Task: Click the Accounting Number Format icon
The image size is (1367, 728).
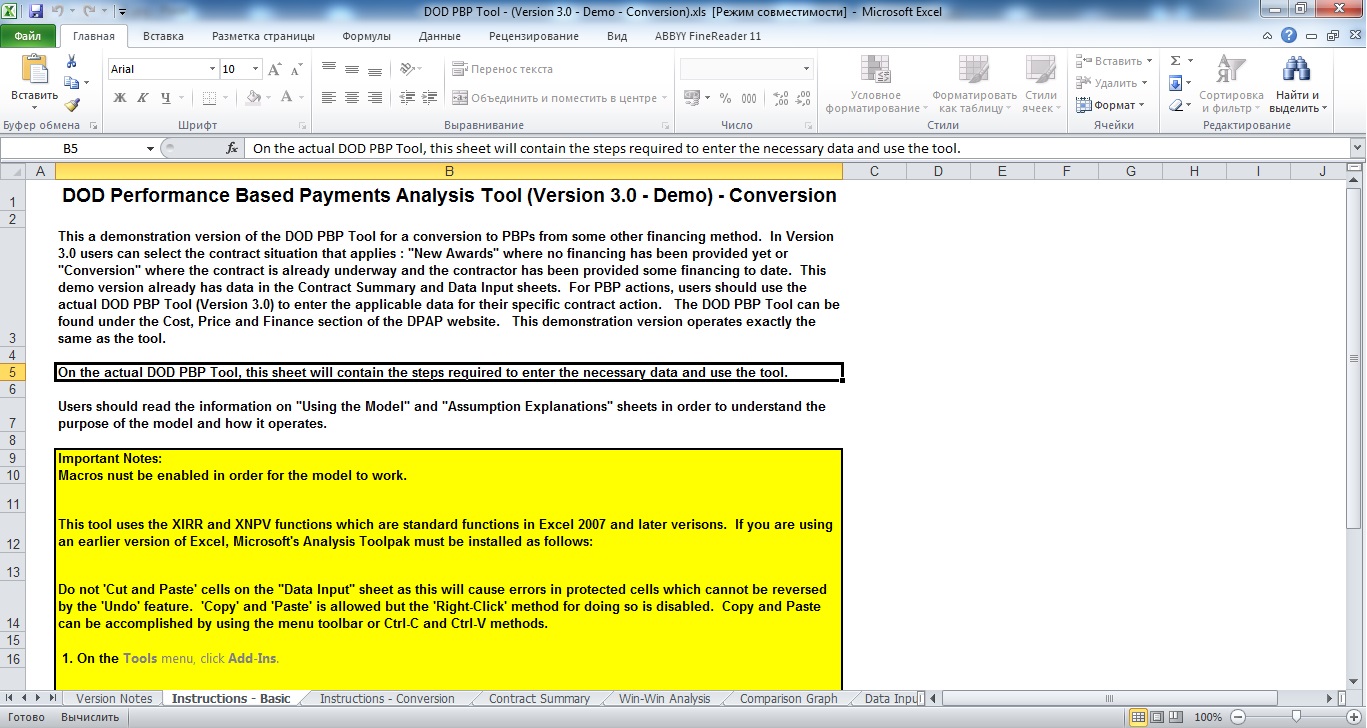Action: pos(691,98)
